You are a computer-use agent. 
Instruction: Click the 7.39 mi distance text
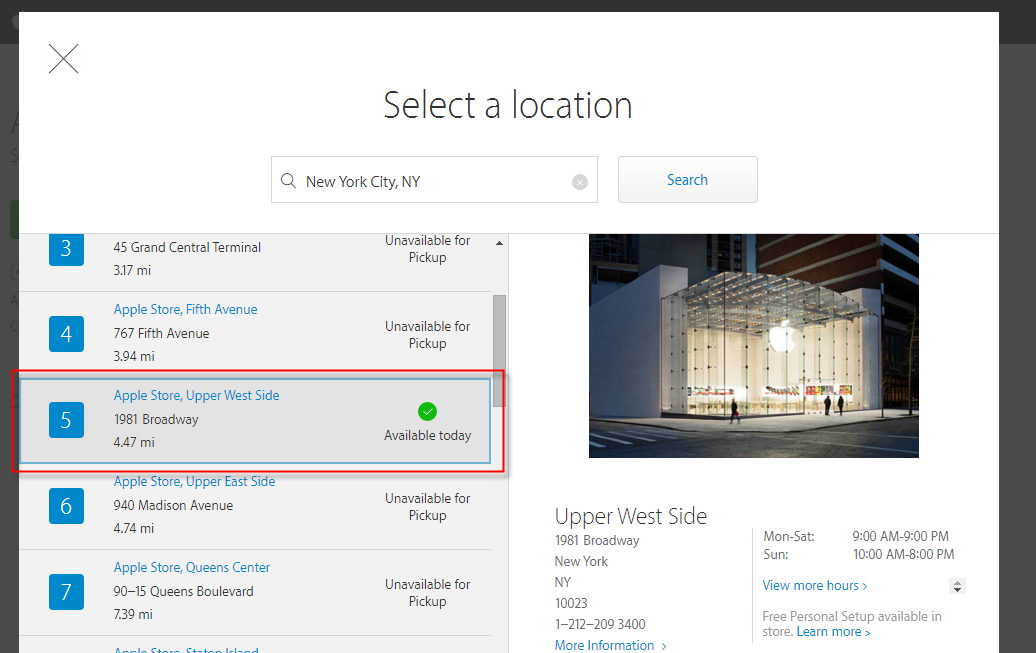133,614
